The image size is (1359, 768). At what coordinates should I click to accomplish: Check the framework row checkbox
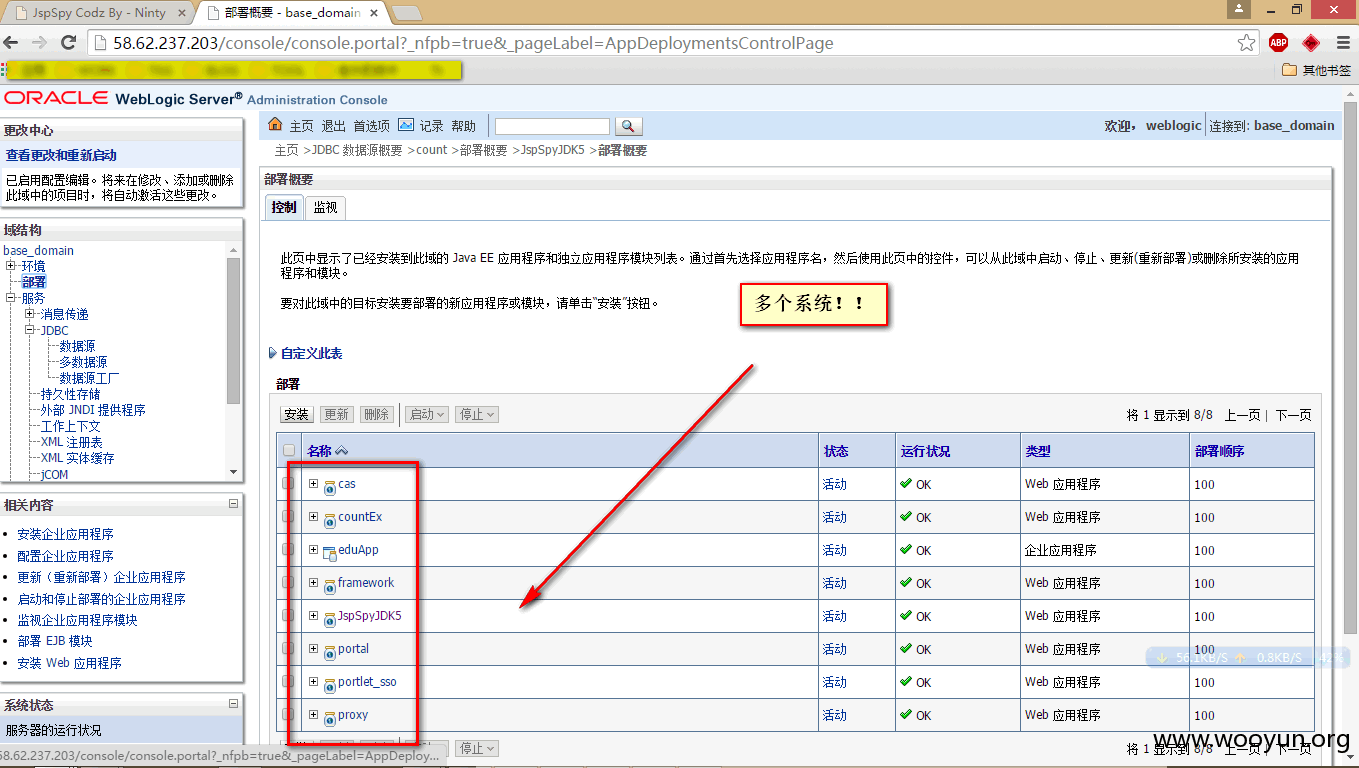click(x=289, y=583)
